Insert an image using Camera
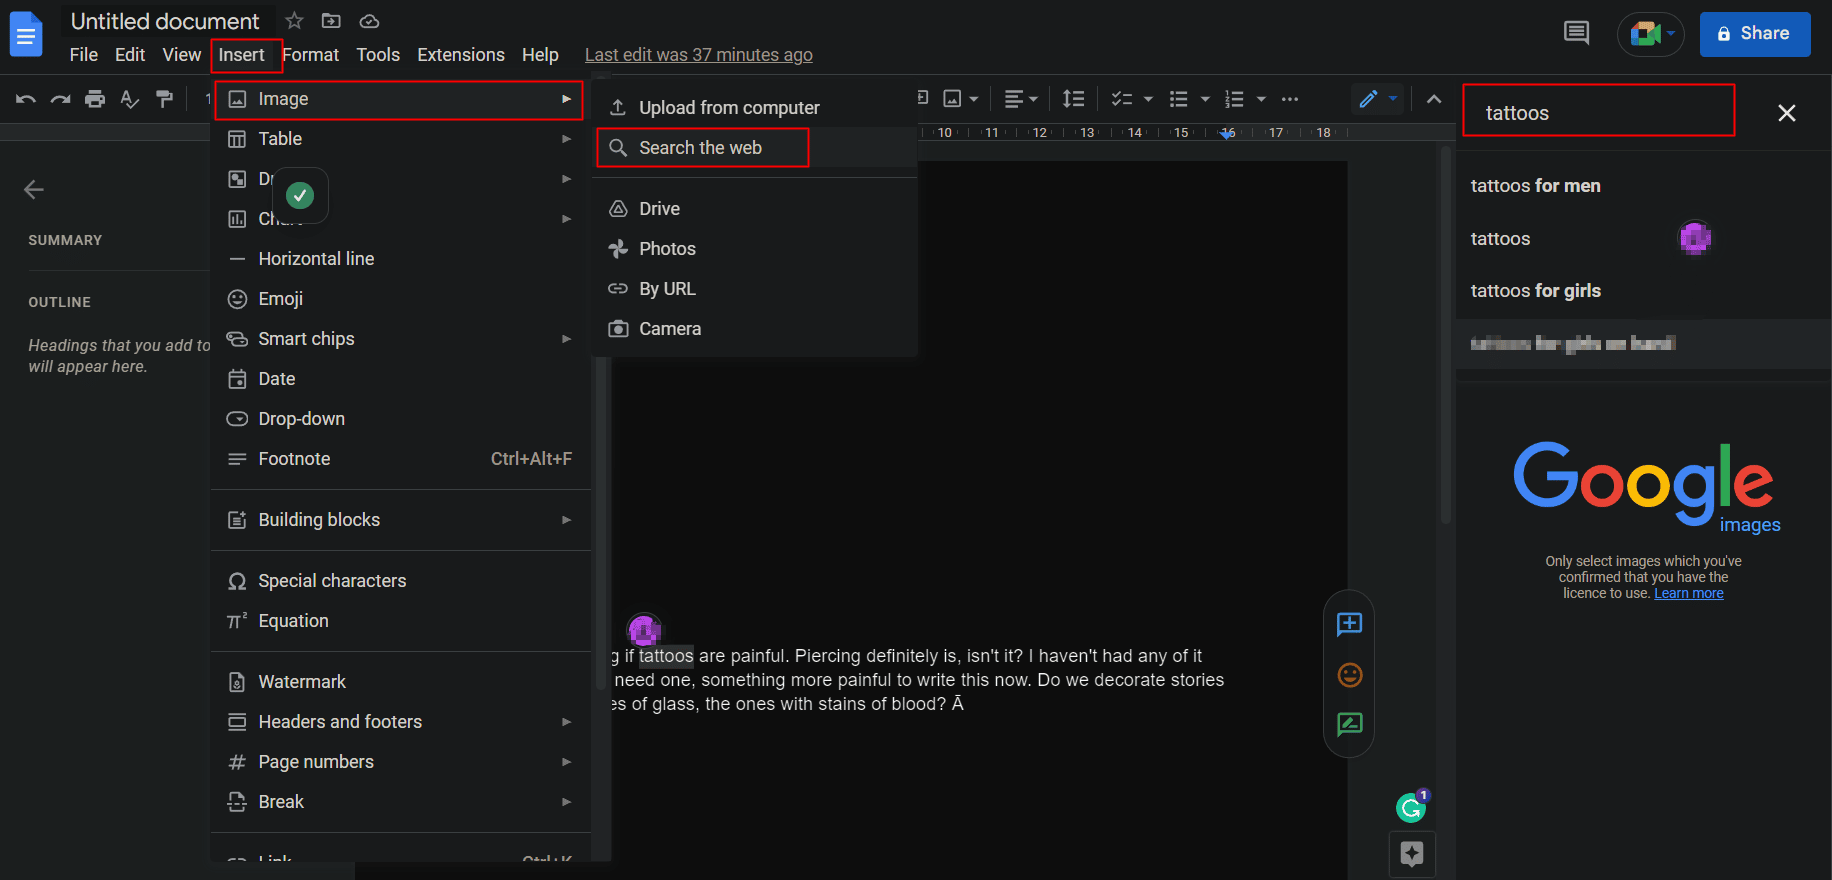The height and width of the screenshot is (880, 1832). pyautogui.click(x=755, y=329)
